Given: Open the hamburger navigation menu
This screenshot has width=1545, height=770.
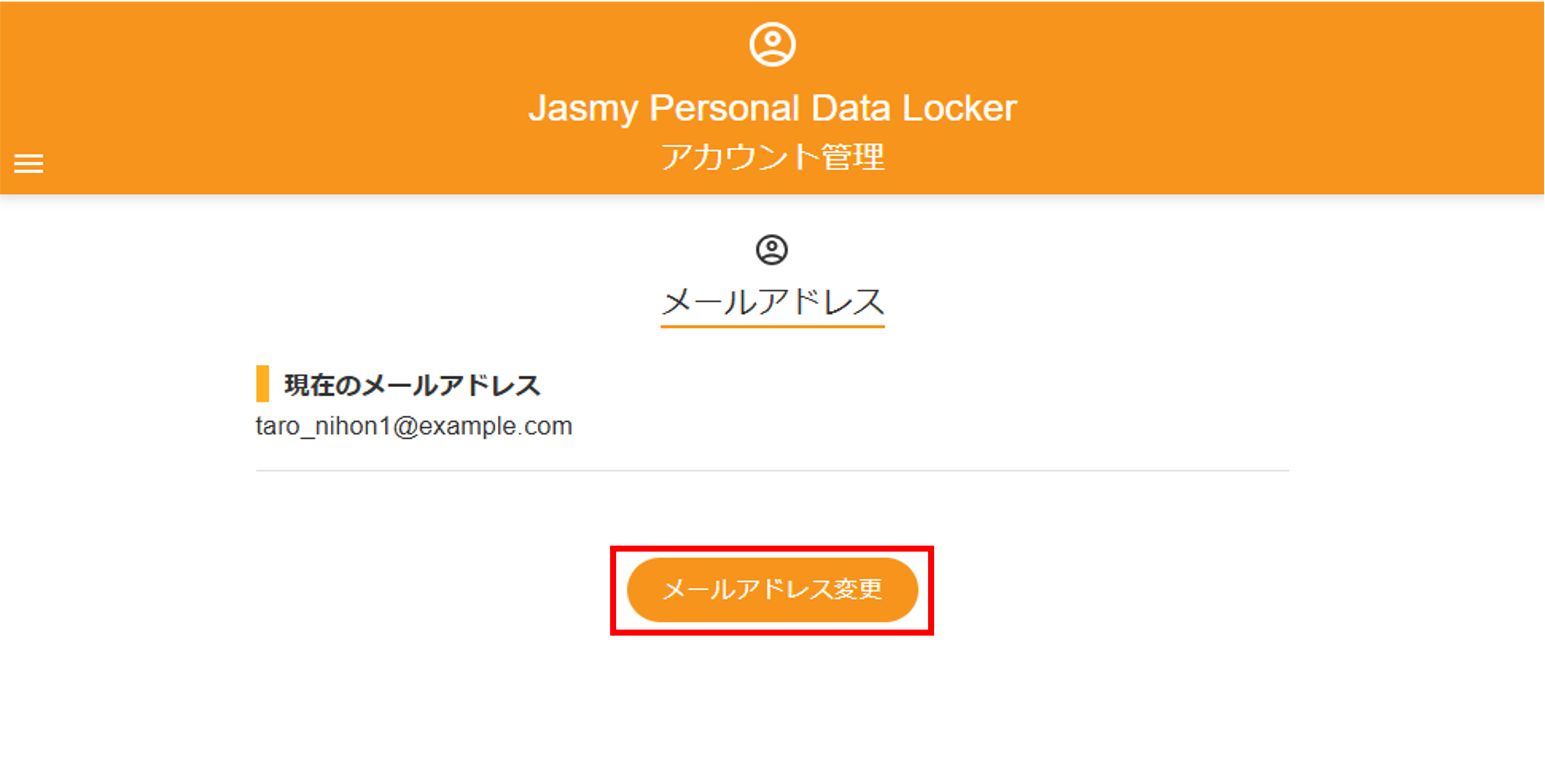Looking at the screenshot, I should [x=28, y=164].
